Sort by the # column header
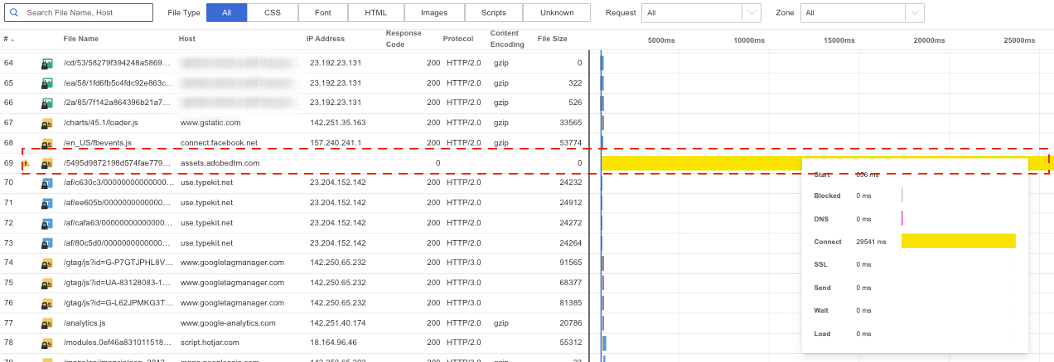The image size is (1054, 362). 7,39
